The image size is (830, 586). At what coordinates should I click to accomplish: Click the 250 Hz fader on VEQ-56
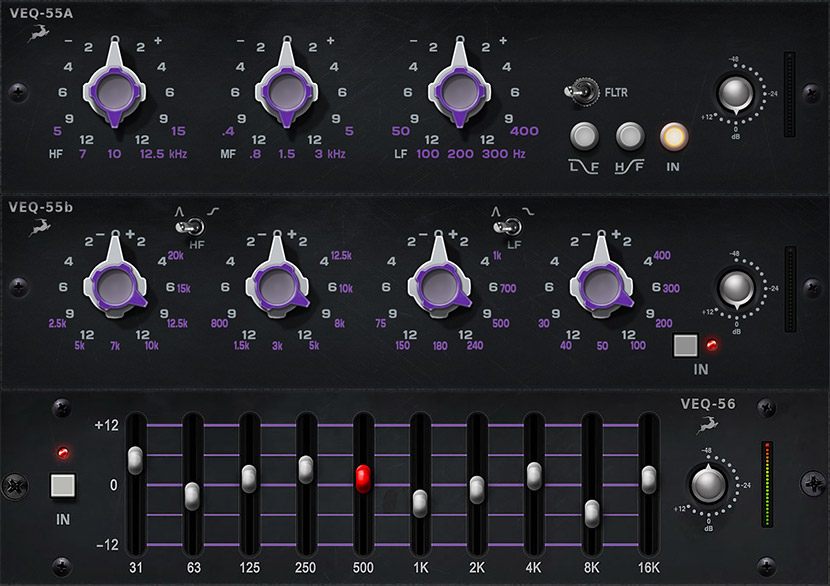(x=306, y=470)
